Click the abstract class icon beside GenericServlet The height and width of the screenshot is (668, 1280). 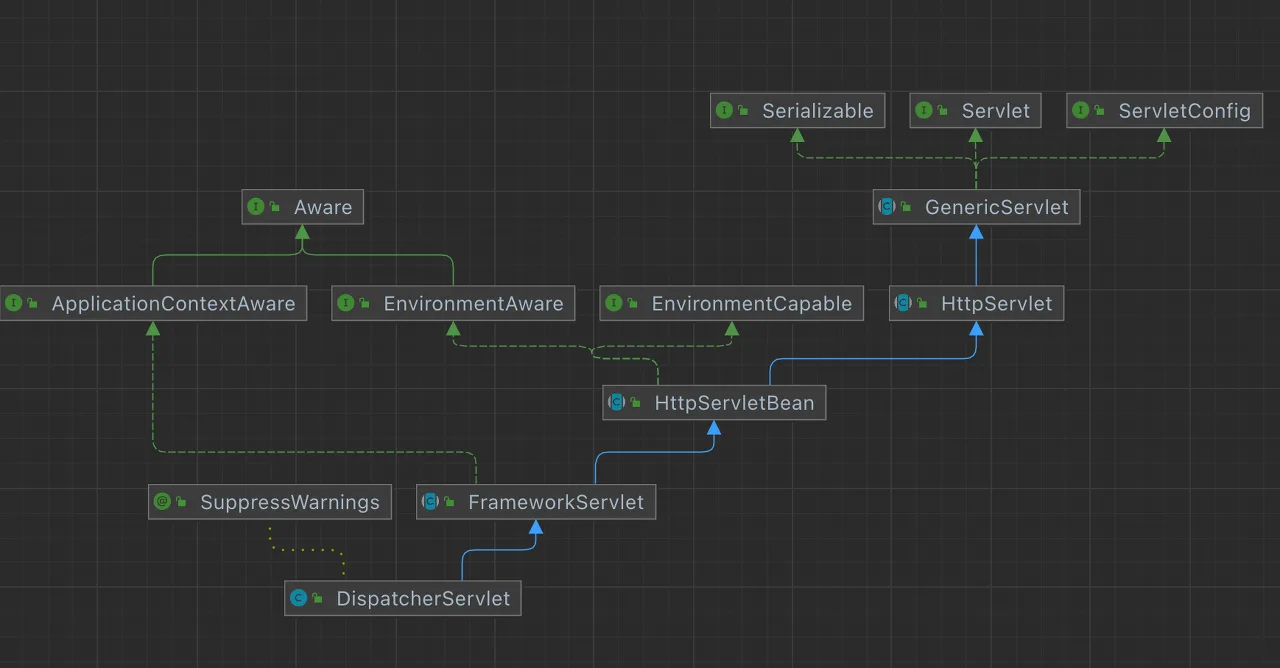tap(887, 207)
